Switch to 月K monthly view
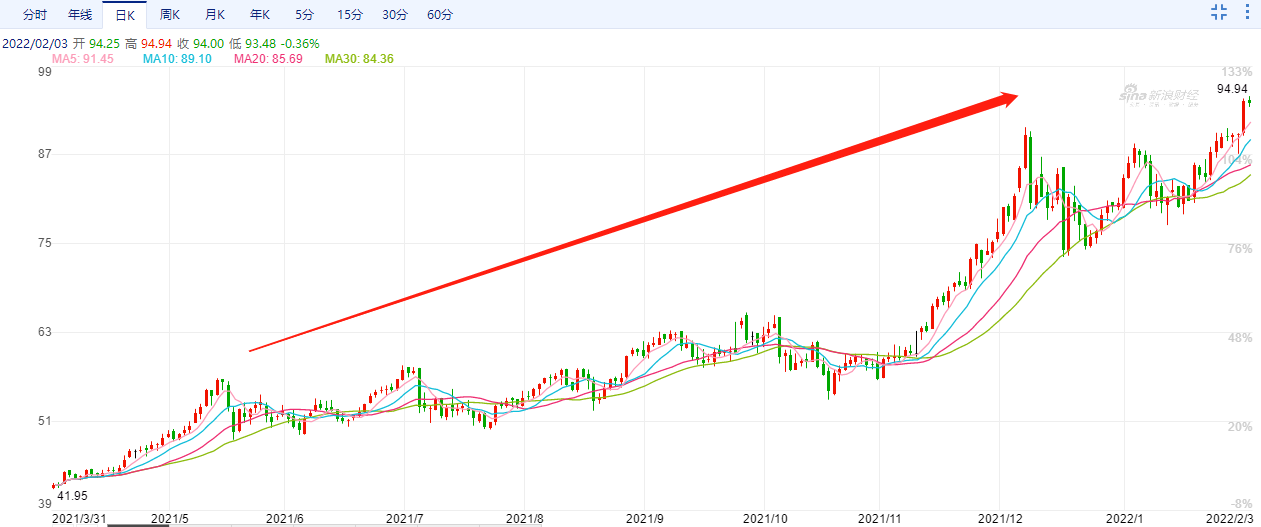The image size is (1261, 527). tap(214, 15)
